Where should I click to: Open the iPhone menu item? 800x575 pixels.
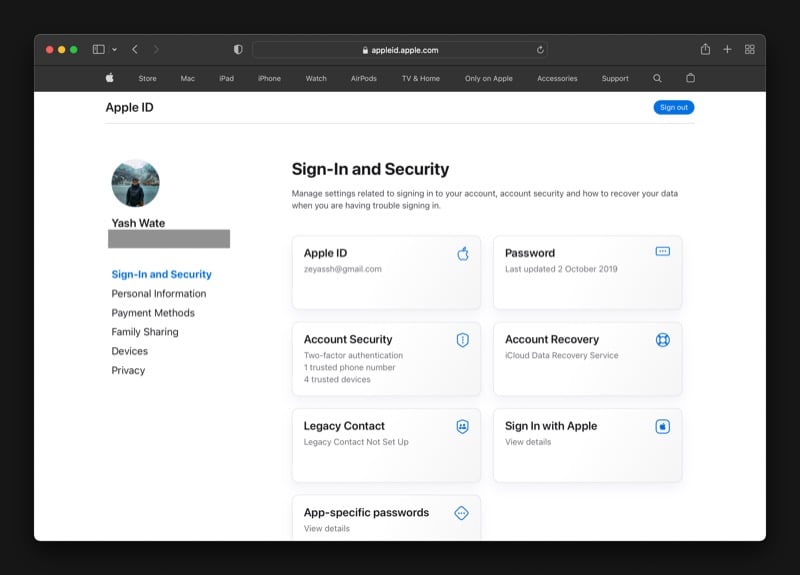pyautogui.click(x=269, y=79)
